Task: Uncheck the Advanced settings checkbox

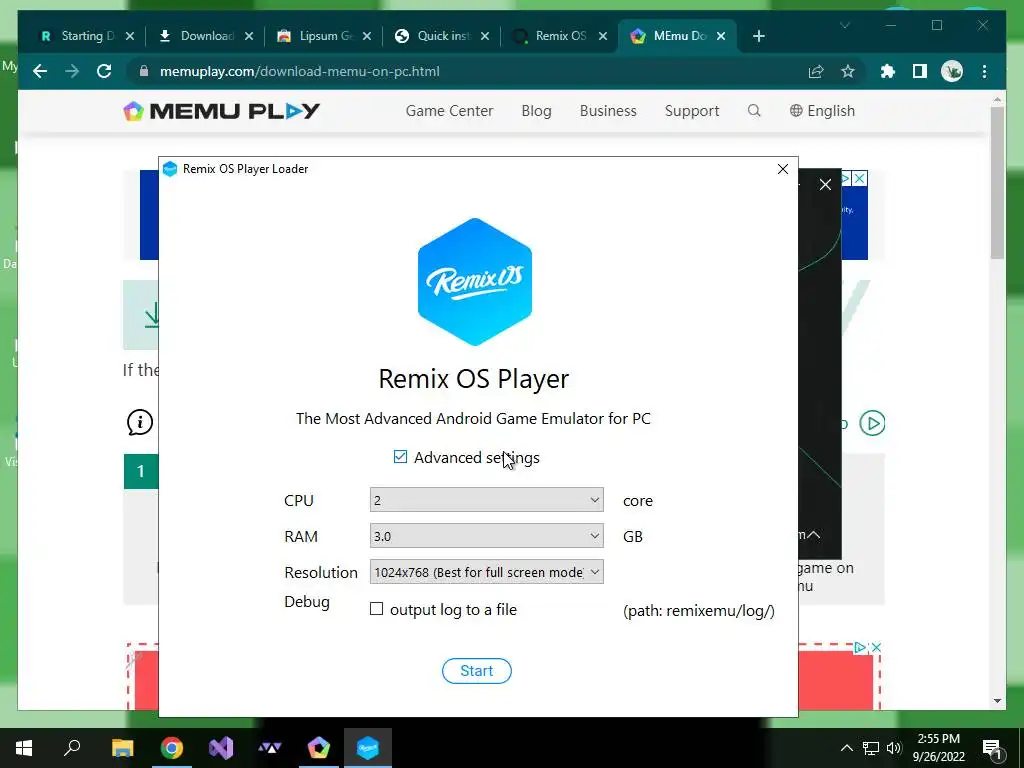Action: tap(400, 457)
